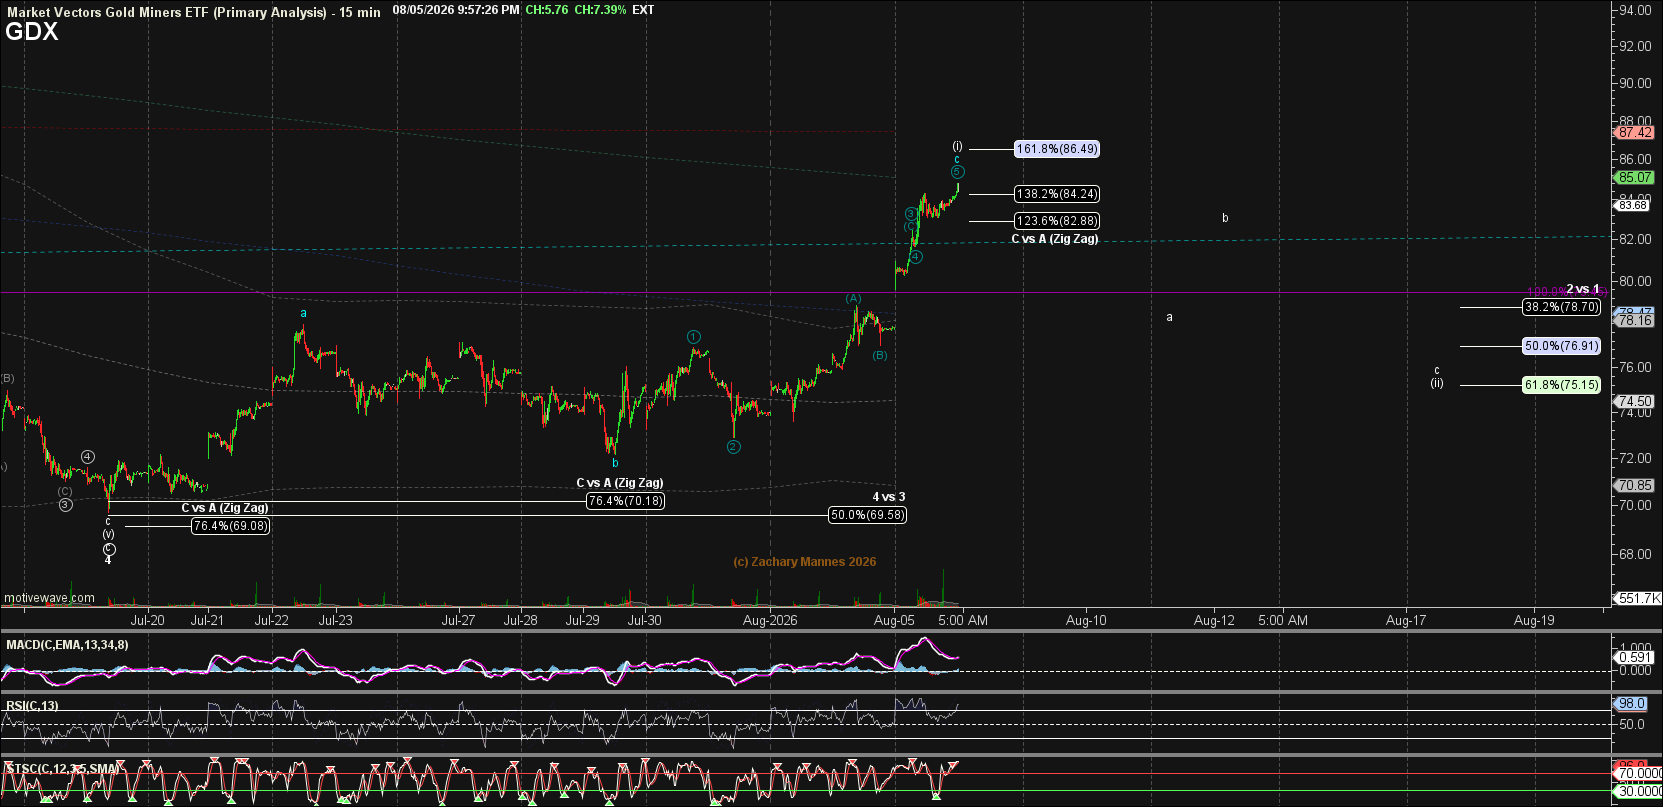The width and height of the screenshot is (1663, 807).
Task: Click the CH:7.39% percent change readout
Action: [x=600, y=10]
